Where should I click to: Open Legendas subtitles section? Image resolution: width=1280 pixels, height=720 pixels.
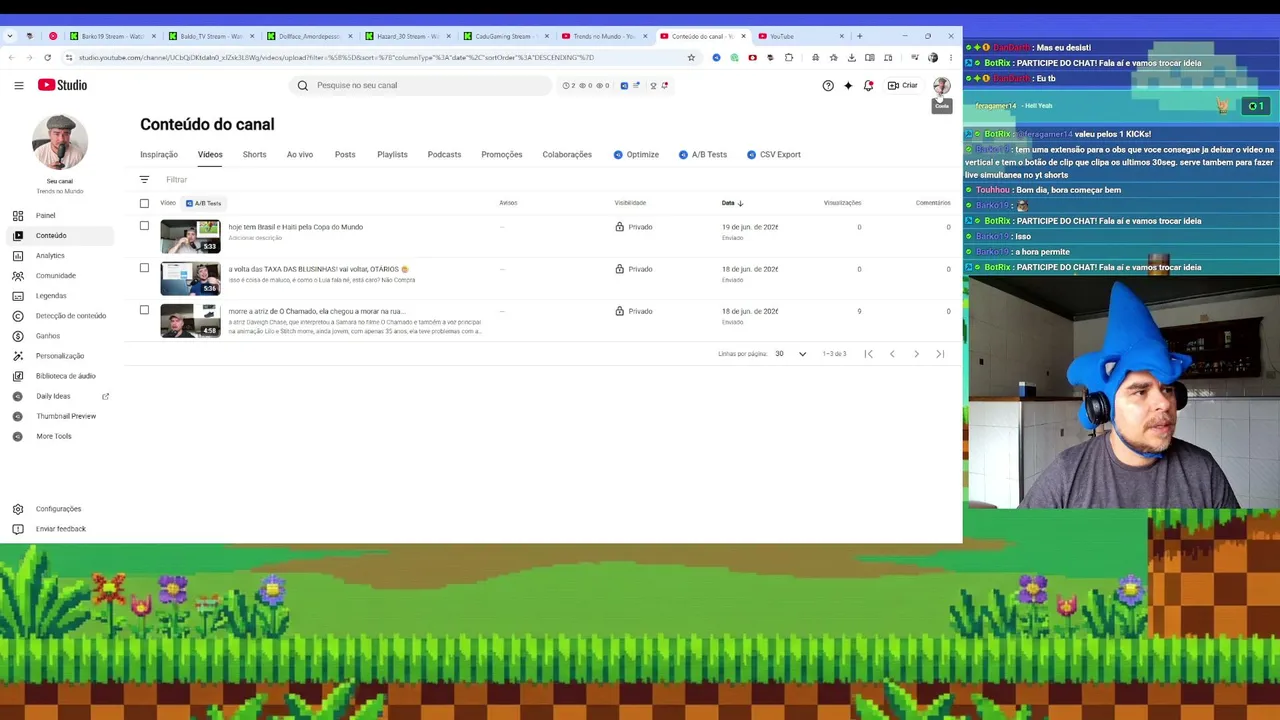pyautogui.click(x=51, y=296)
